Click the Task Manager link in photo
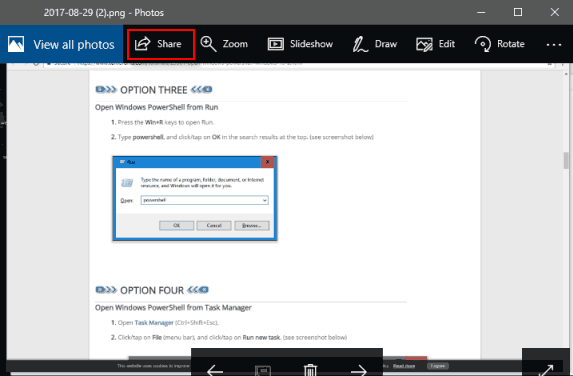 click(154, 323)
